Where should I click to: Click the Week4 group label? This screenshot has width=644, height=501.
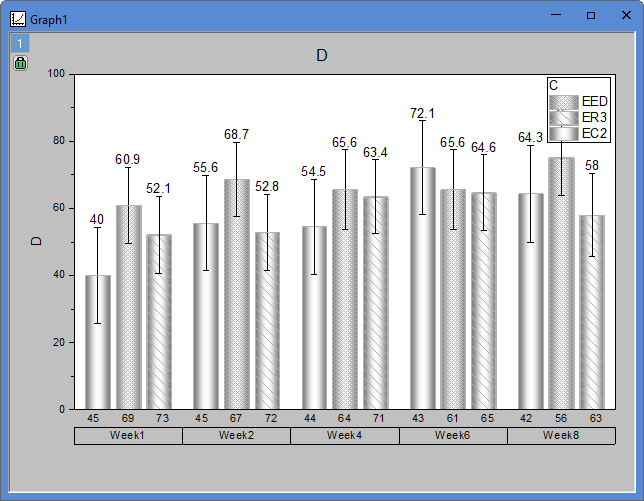point(345,435)
